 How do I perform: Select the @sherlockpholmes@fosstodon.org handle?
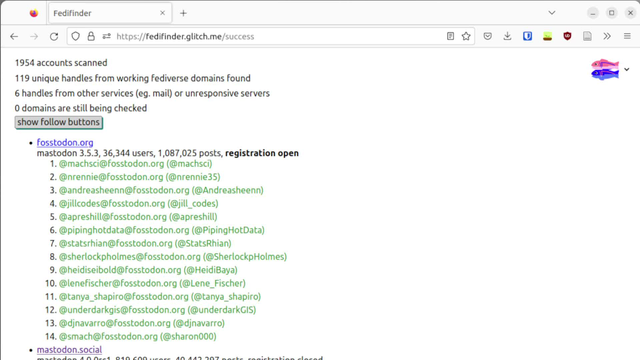tap(130, 257)
